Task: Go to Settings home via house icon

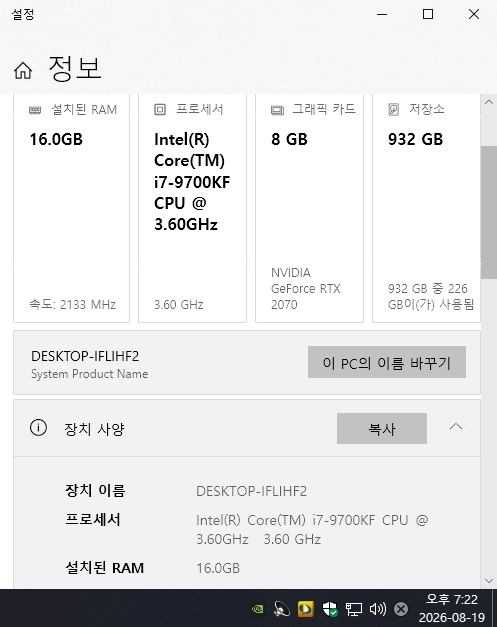Action: [23, 71]
